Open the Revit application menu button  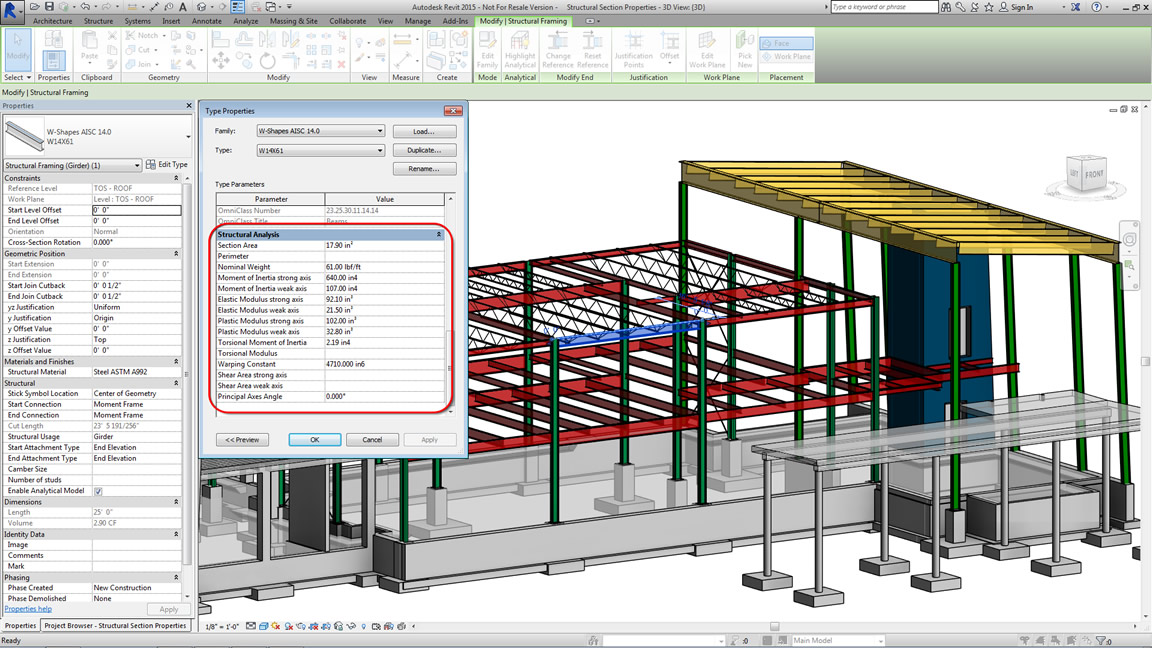pyautogui.click(x=10, y=12)
